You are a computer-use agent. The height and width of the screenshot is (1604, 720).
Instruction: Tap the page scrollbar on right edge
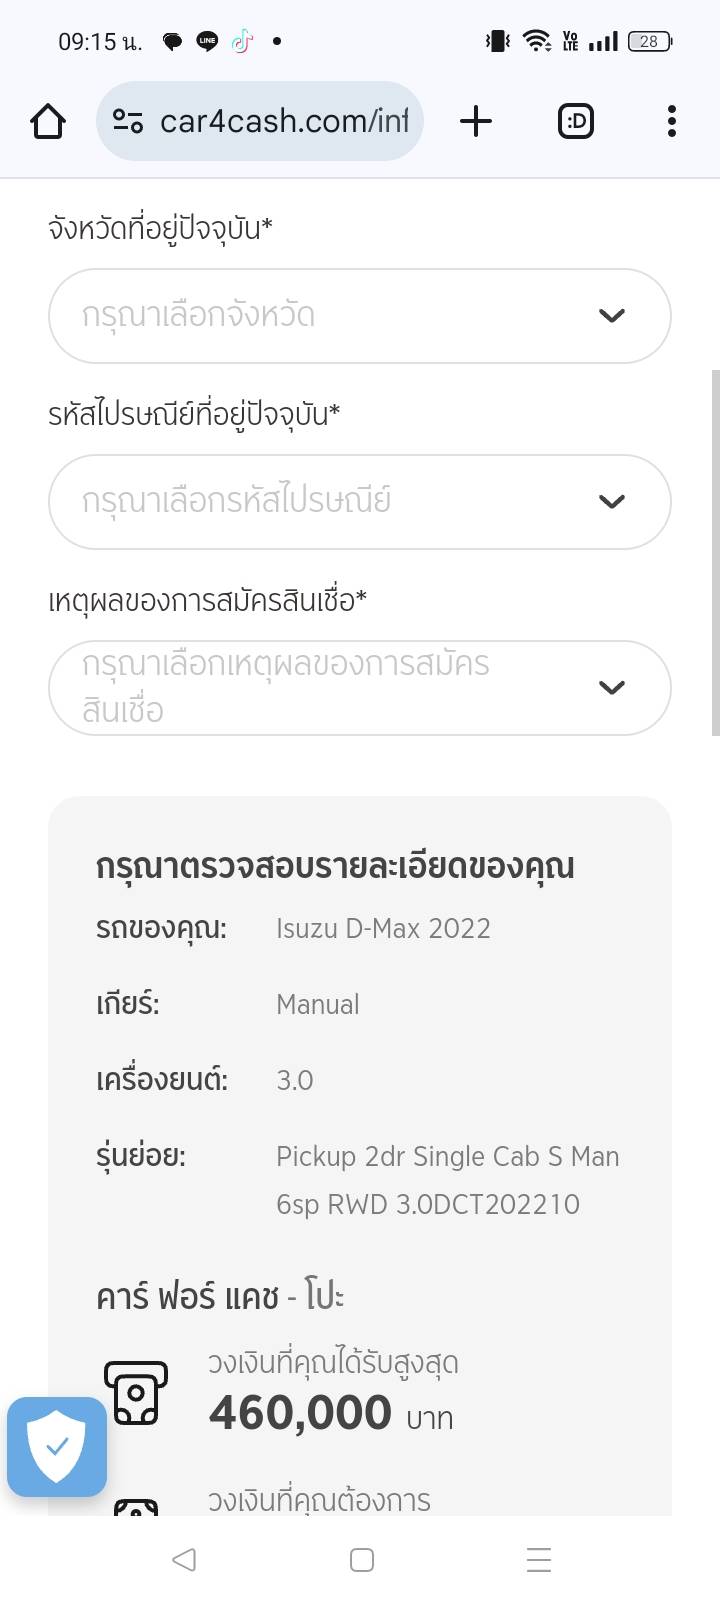pos(714,552)
